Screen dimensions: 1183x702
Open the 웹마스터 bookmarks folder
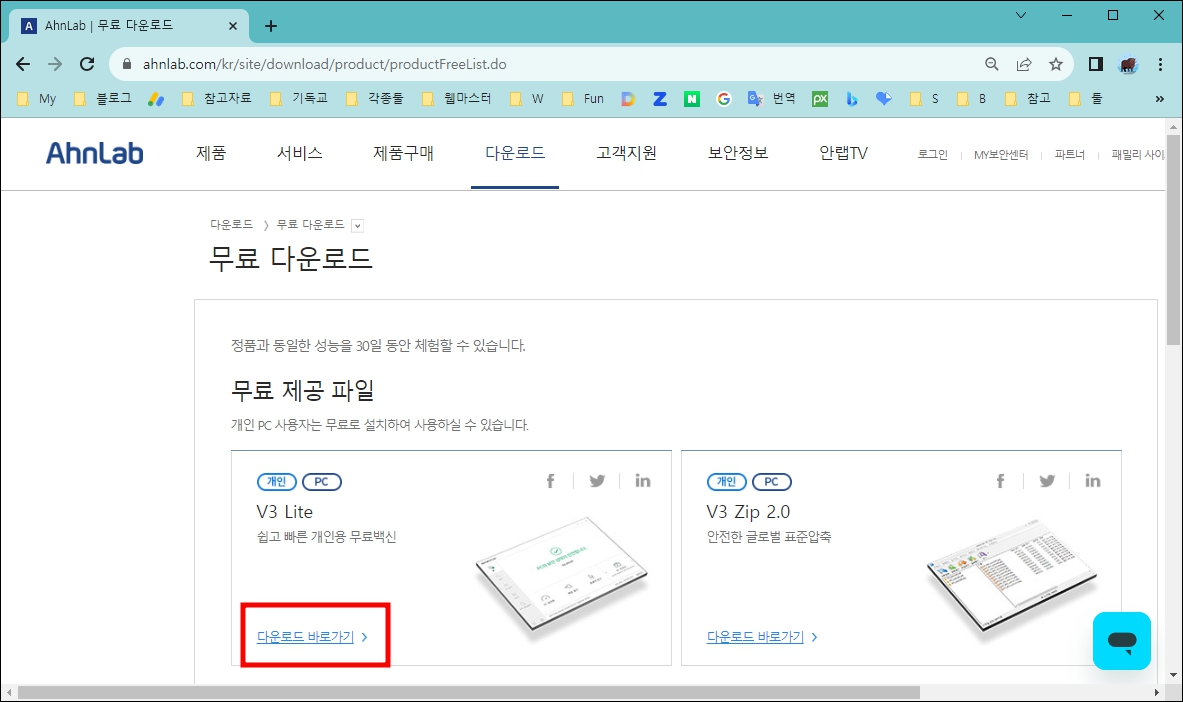coord(456,99)
